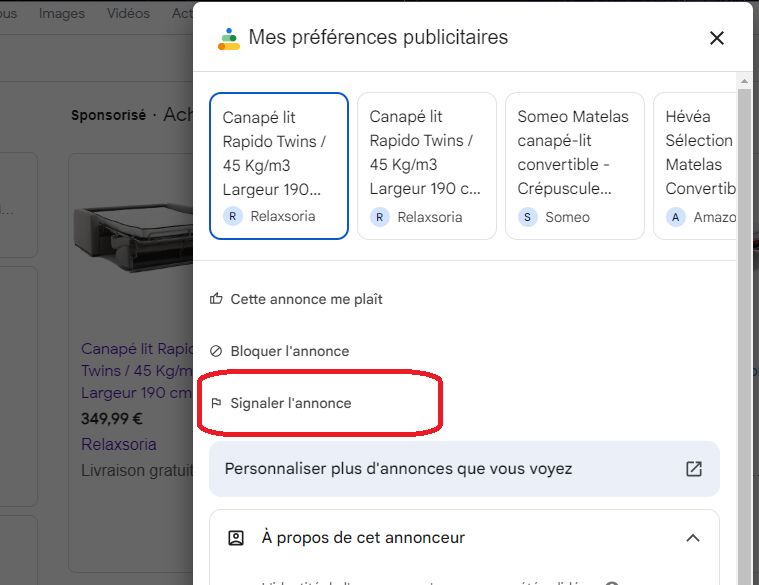The image size is (759, 585).
Task: Click the advertiser person icon
Action: pos(236,538)
